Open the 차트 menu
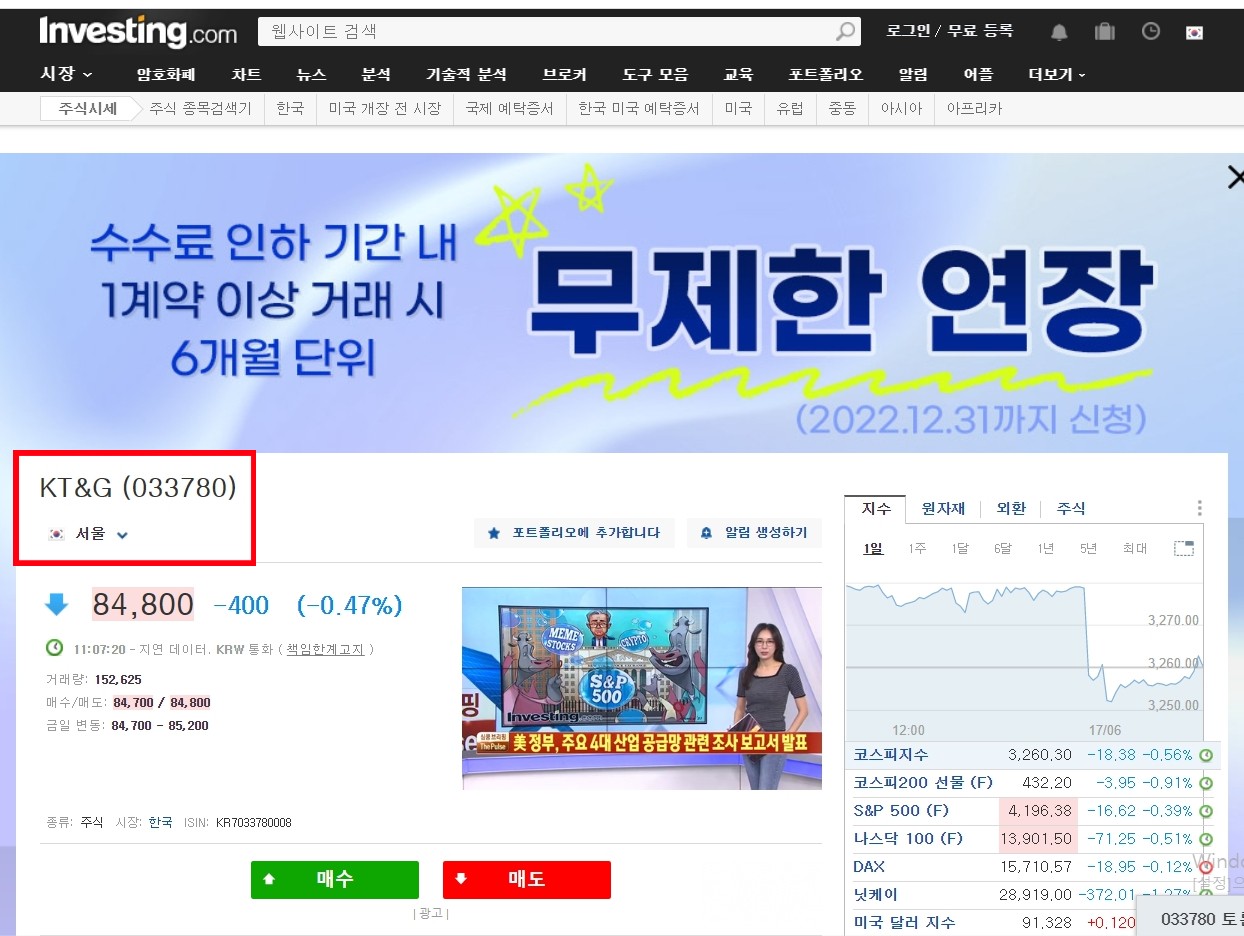1244x936 pixels. pos(246,74)
